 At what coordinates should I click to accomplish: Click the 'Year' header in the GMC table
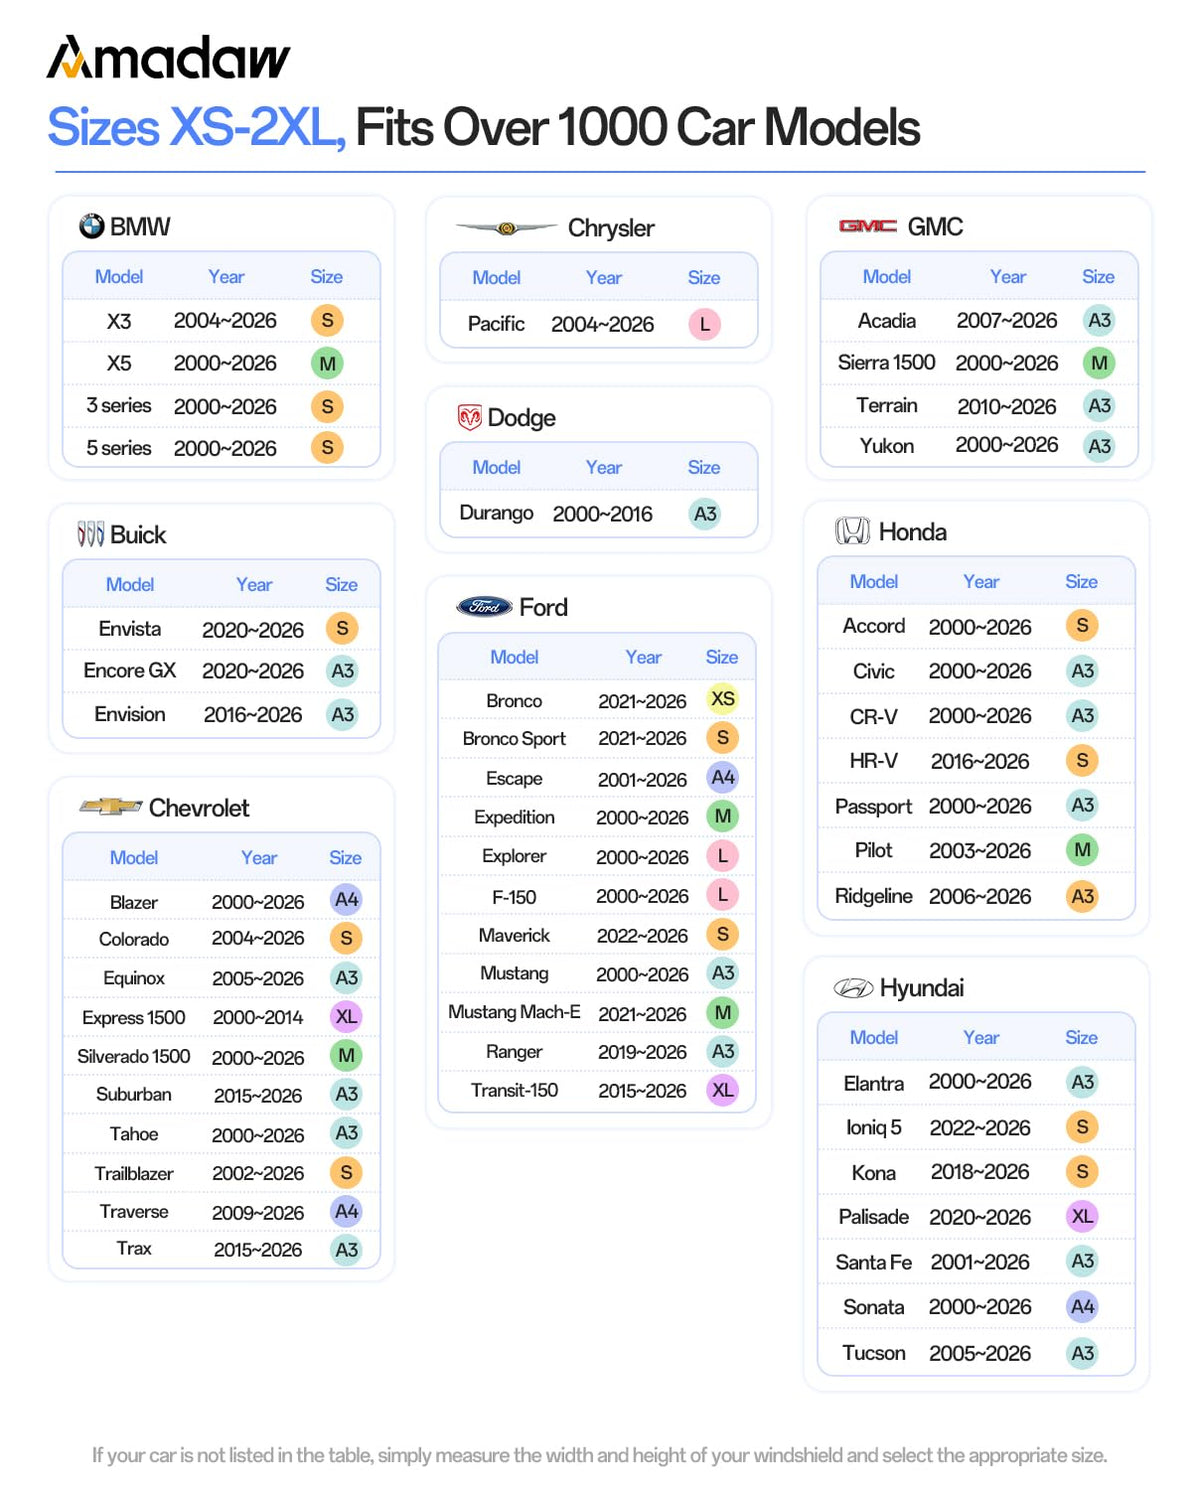coord(1008,277)
